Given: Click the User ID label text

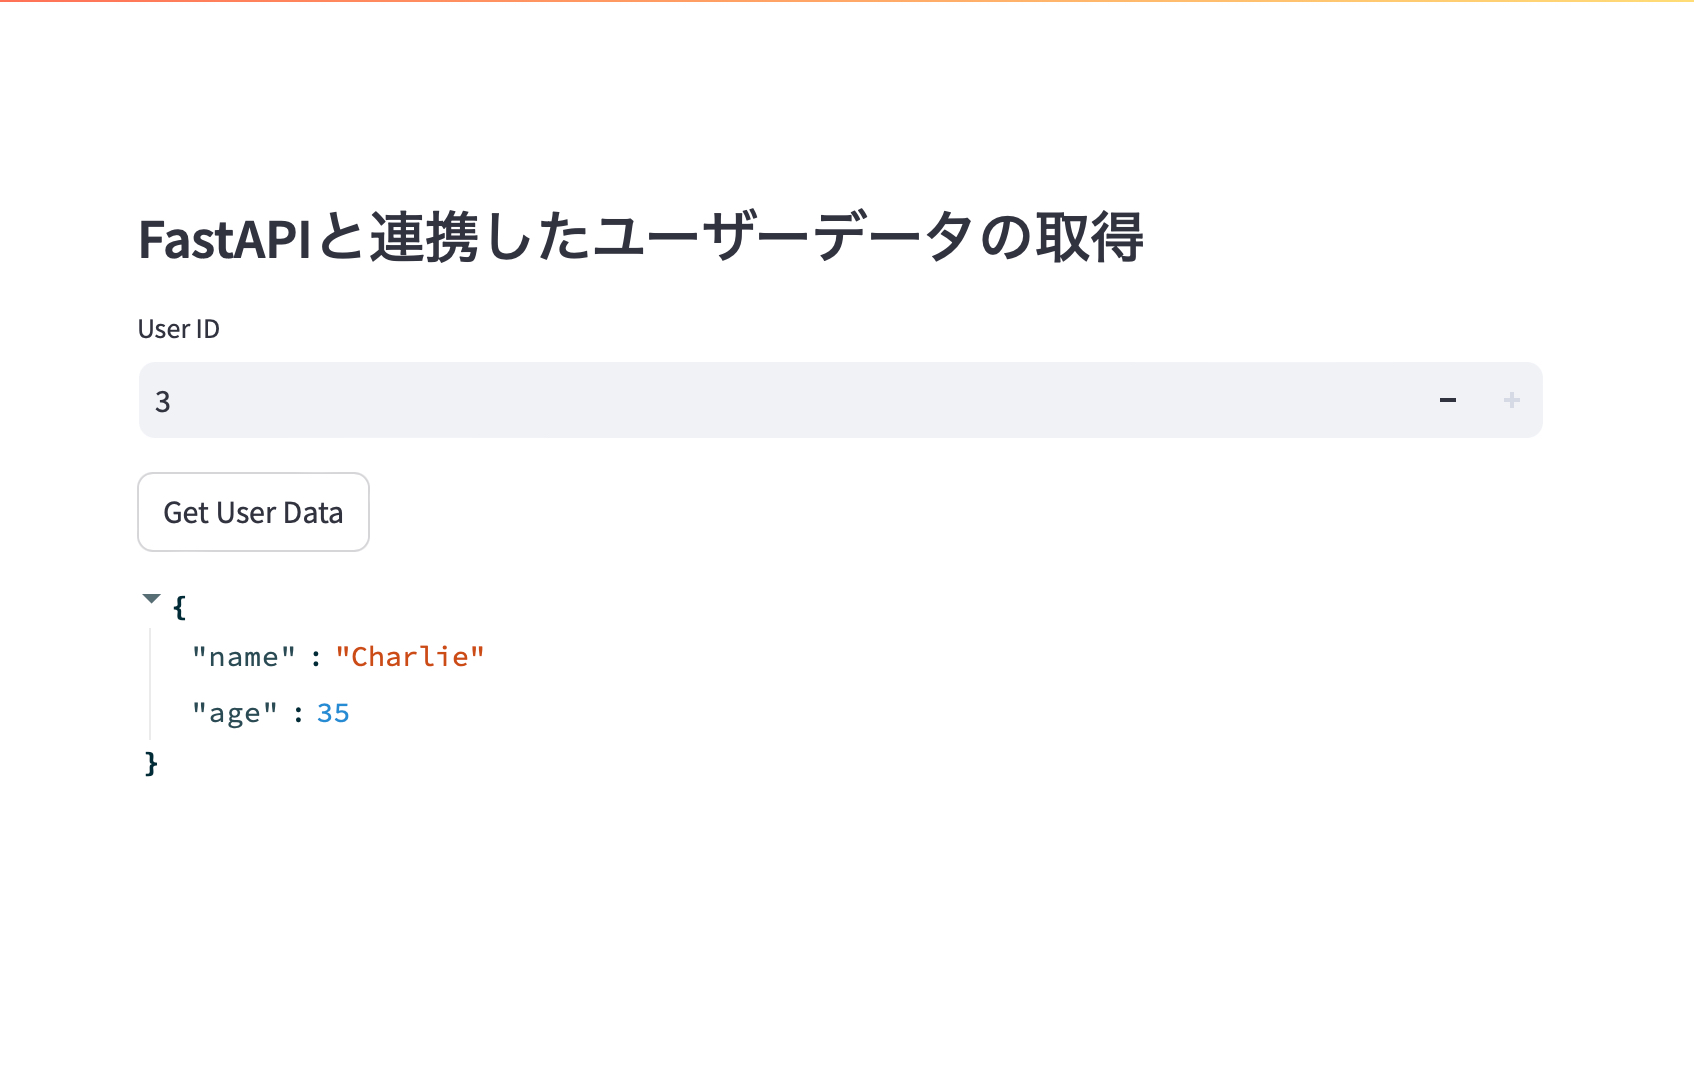Looking at the screenshot, I should [x=179, y=328].
